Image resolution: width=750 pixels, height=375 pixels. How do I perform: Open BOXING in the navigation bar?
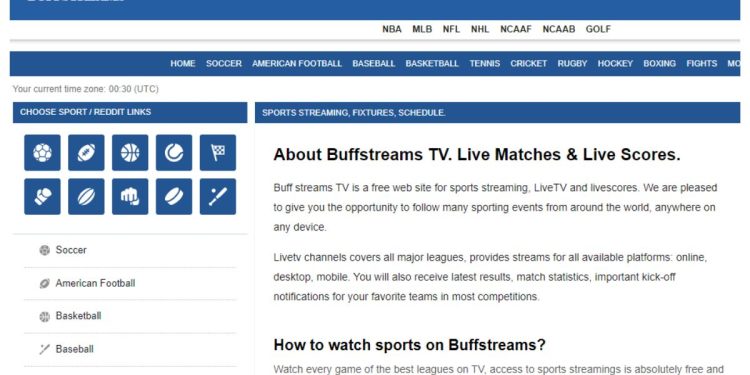point(660,64)
